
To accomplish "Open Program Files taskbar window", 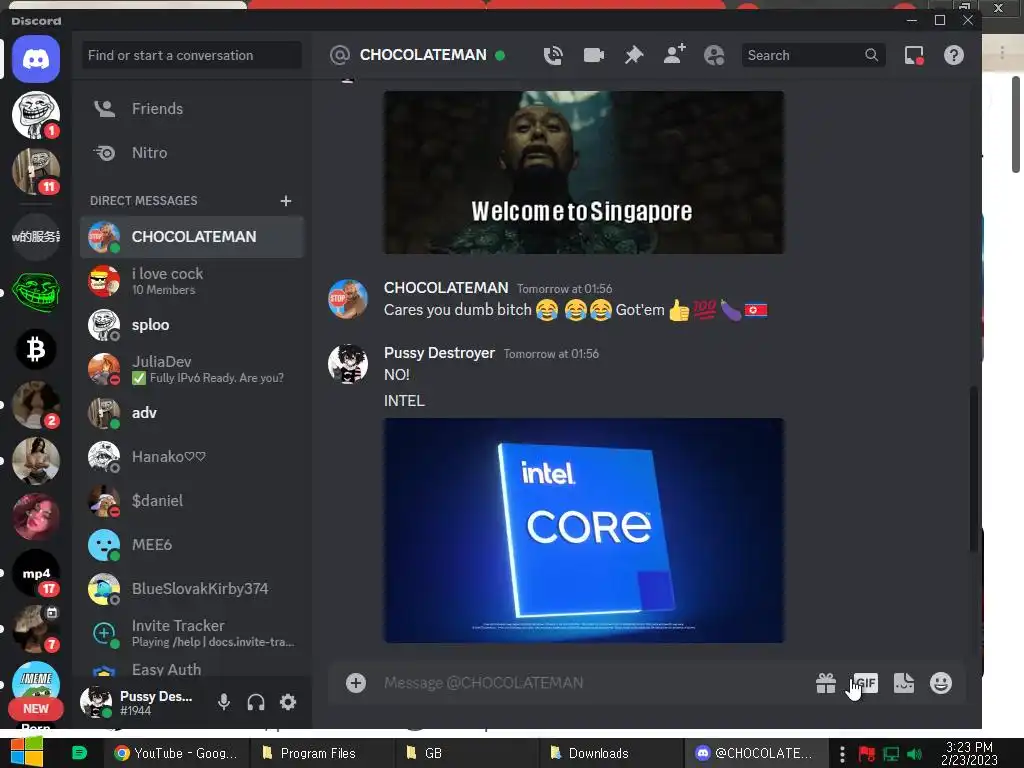I will click(320, 753).
